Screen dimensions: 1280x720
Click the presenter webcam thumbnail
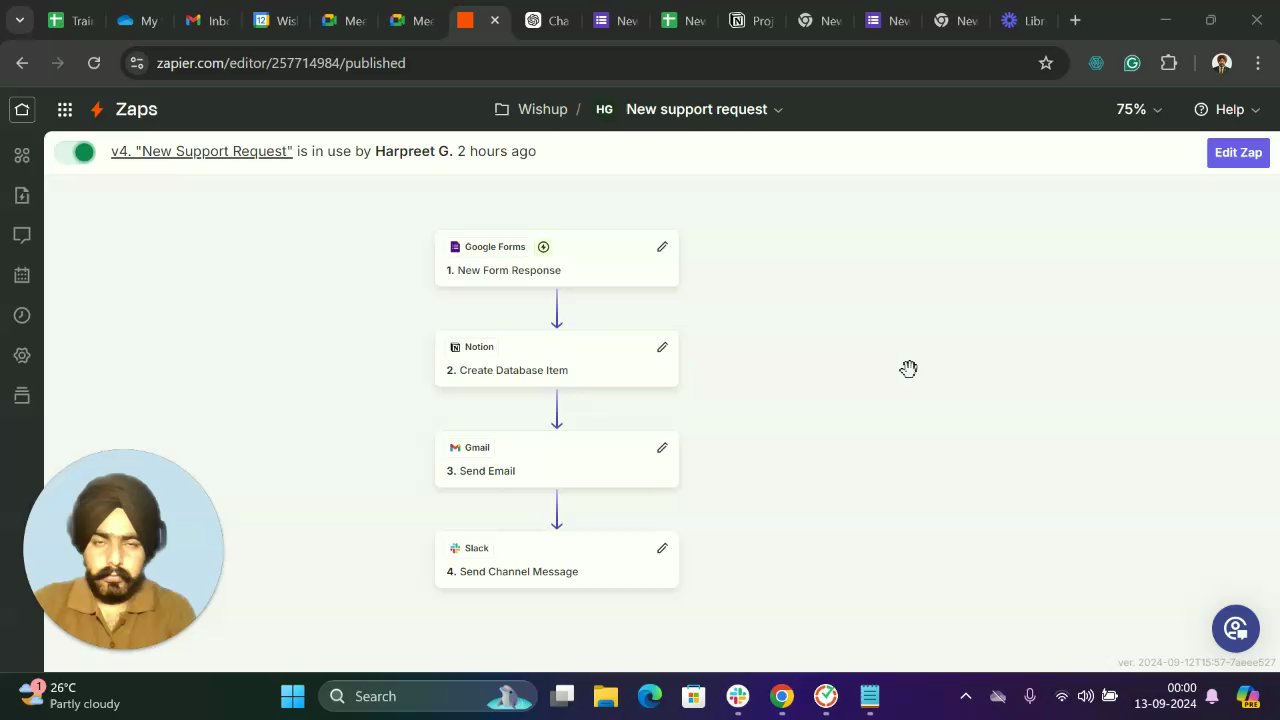click(x=123, y=549)
